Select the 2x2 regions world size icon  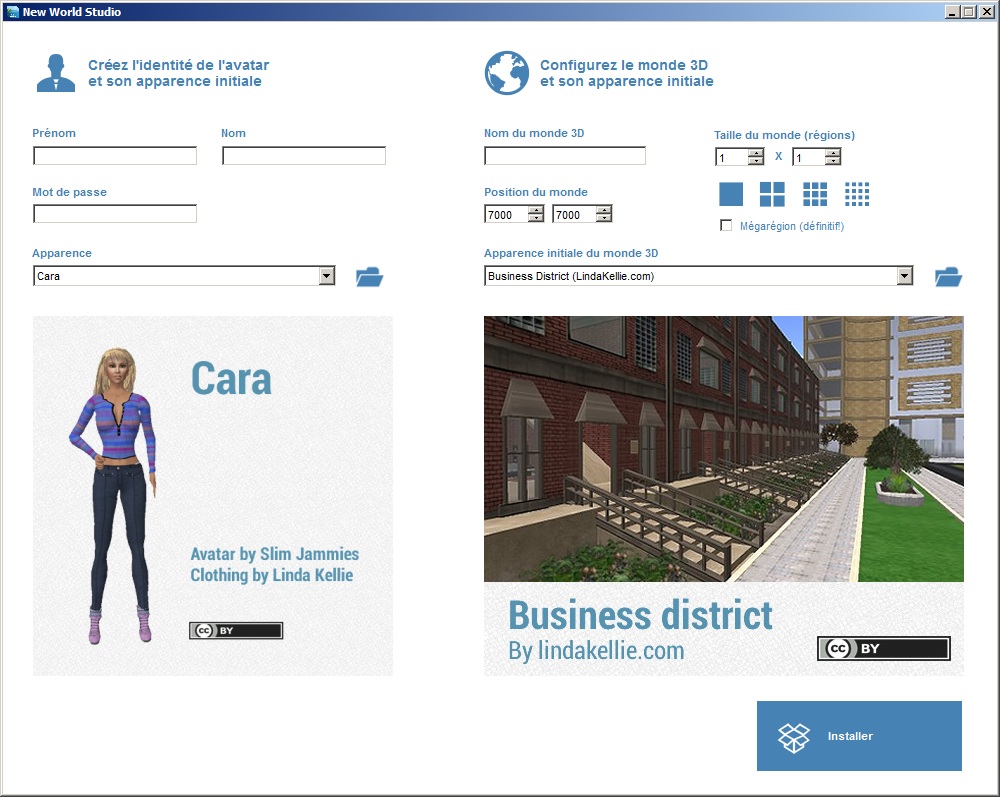(x=772, y=194)
